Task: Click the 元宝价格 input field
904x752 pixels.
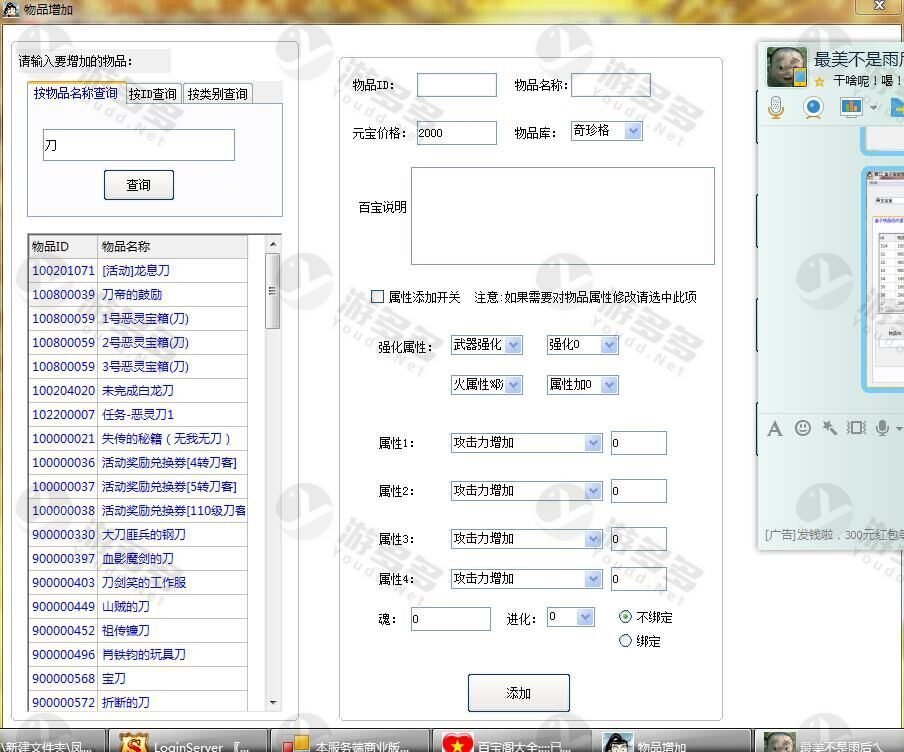Action: 456,133
